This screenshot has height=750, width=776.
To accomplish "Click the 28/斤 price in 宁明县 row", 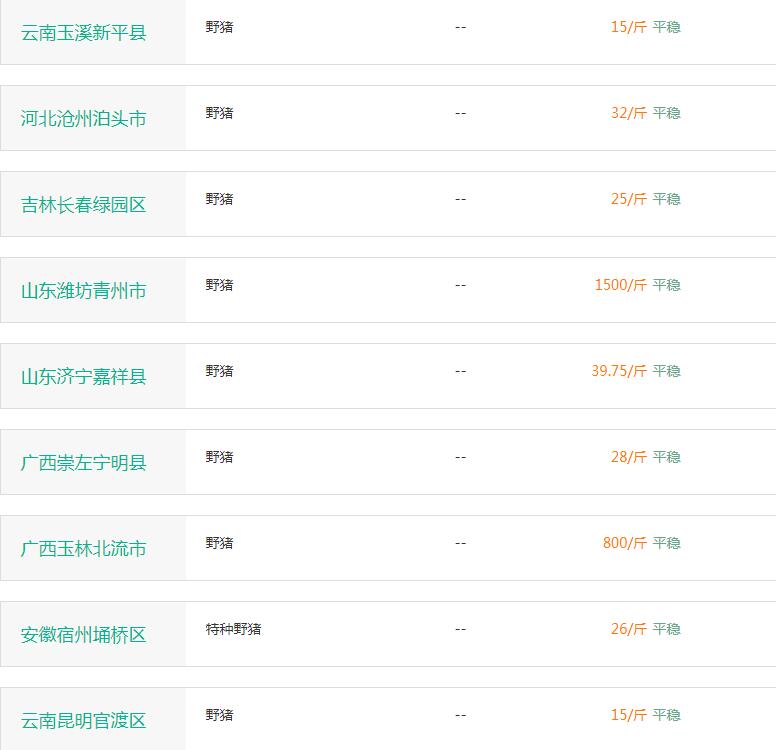I will (629, 457).
